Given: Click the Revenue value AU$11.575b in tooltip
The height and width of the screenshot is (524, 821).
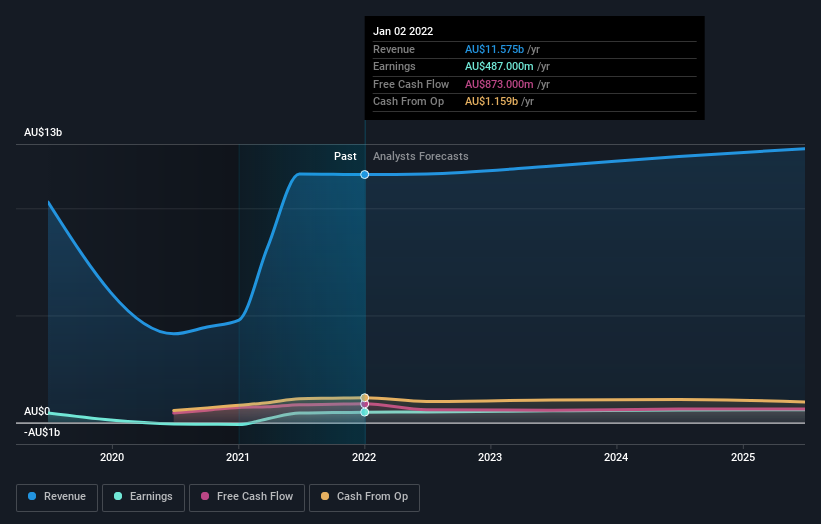Looking at the screenshot, I should 494,49.
